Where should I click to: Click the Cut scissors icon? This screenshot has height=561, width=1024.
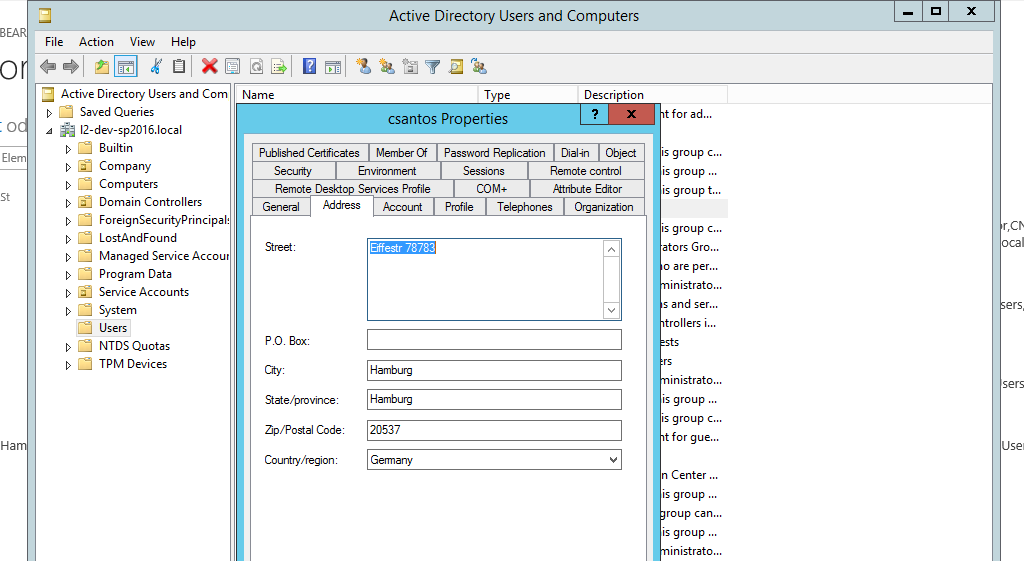[x=156, y=67]
